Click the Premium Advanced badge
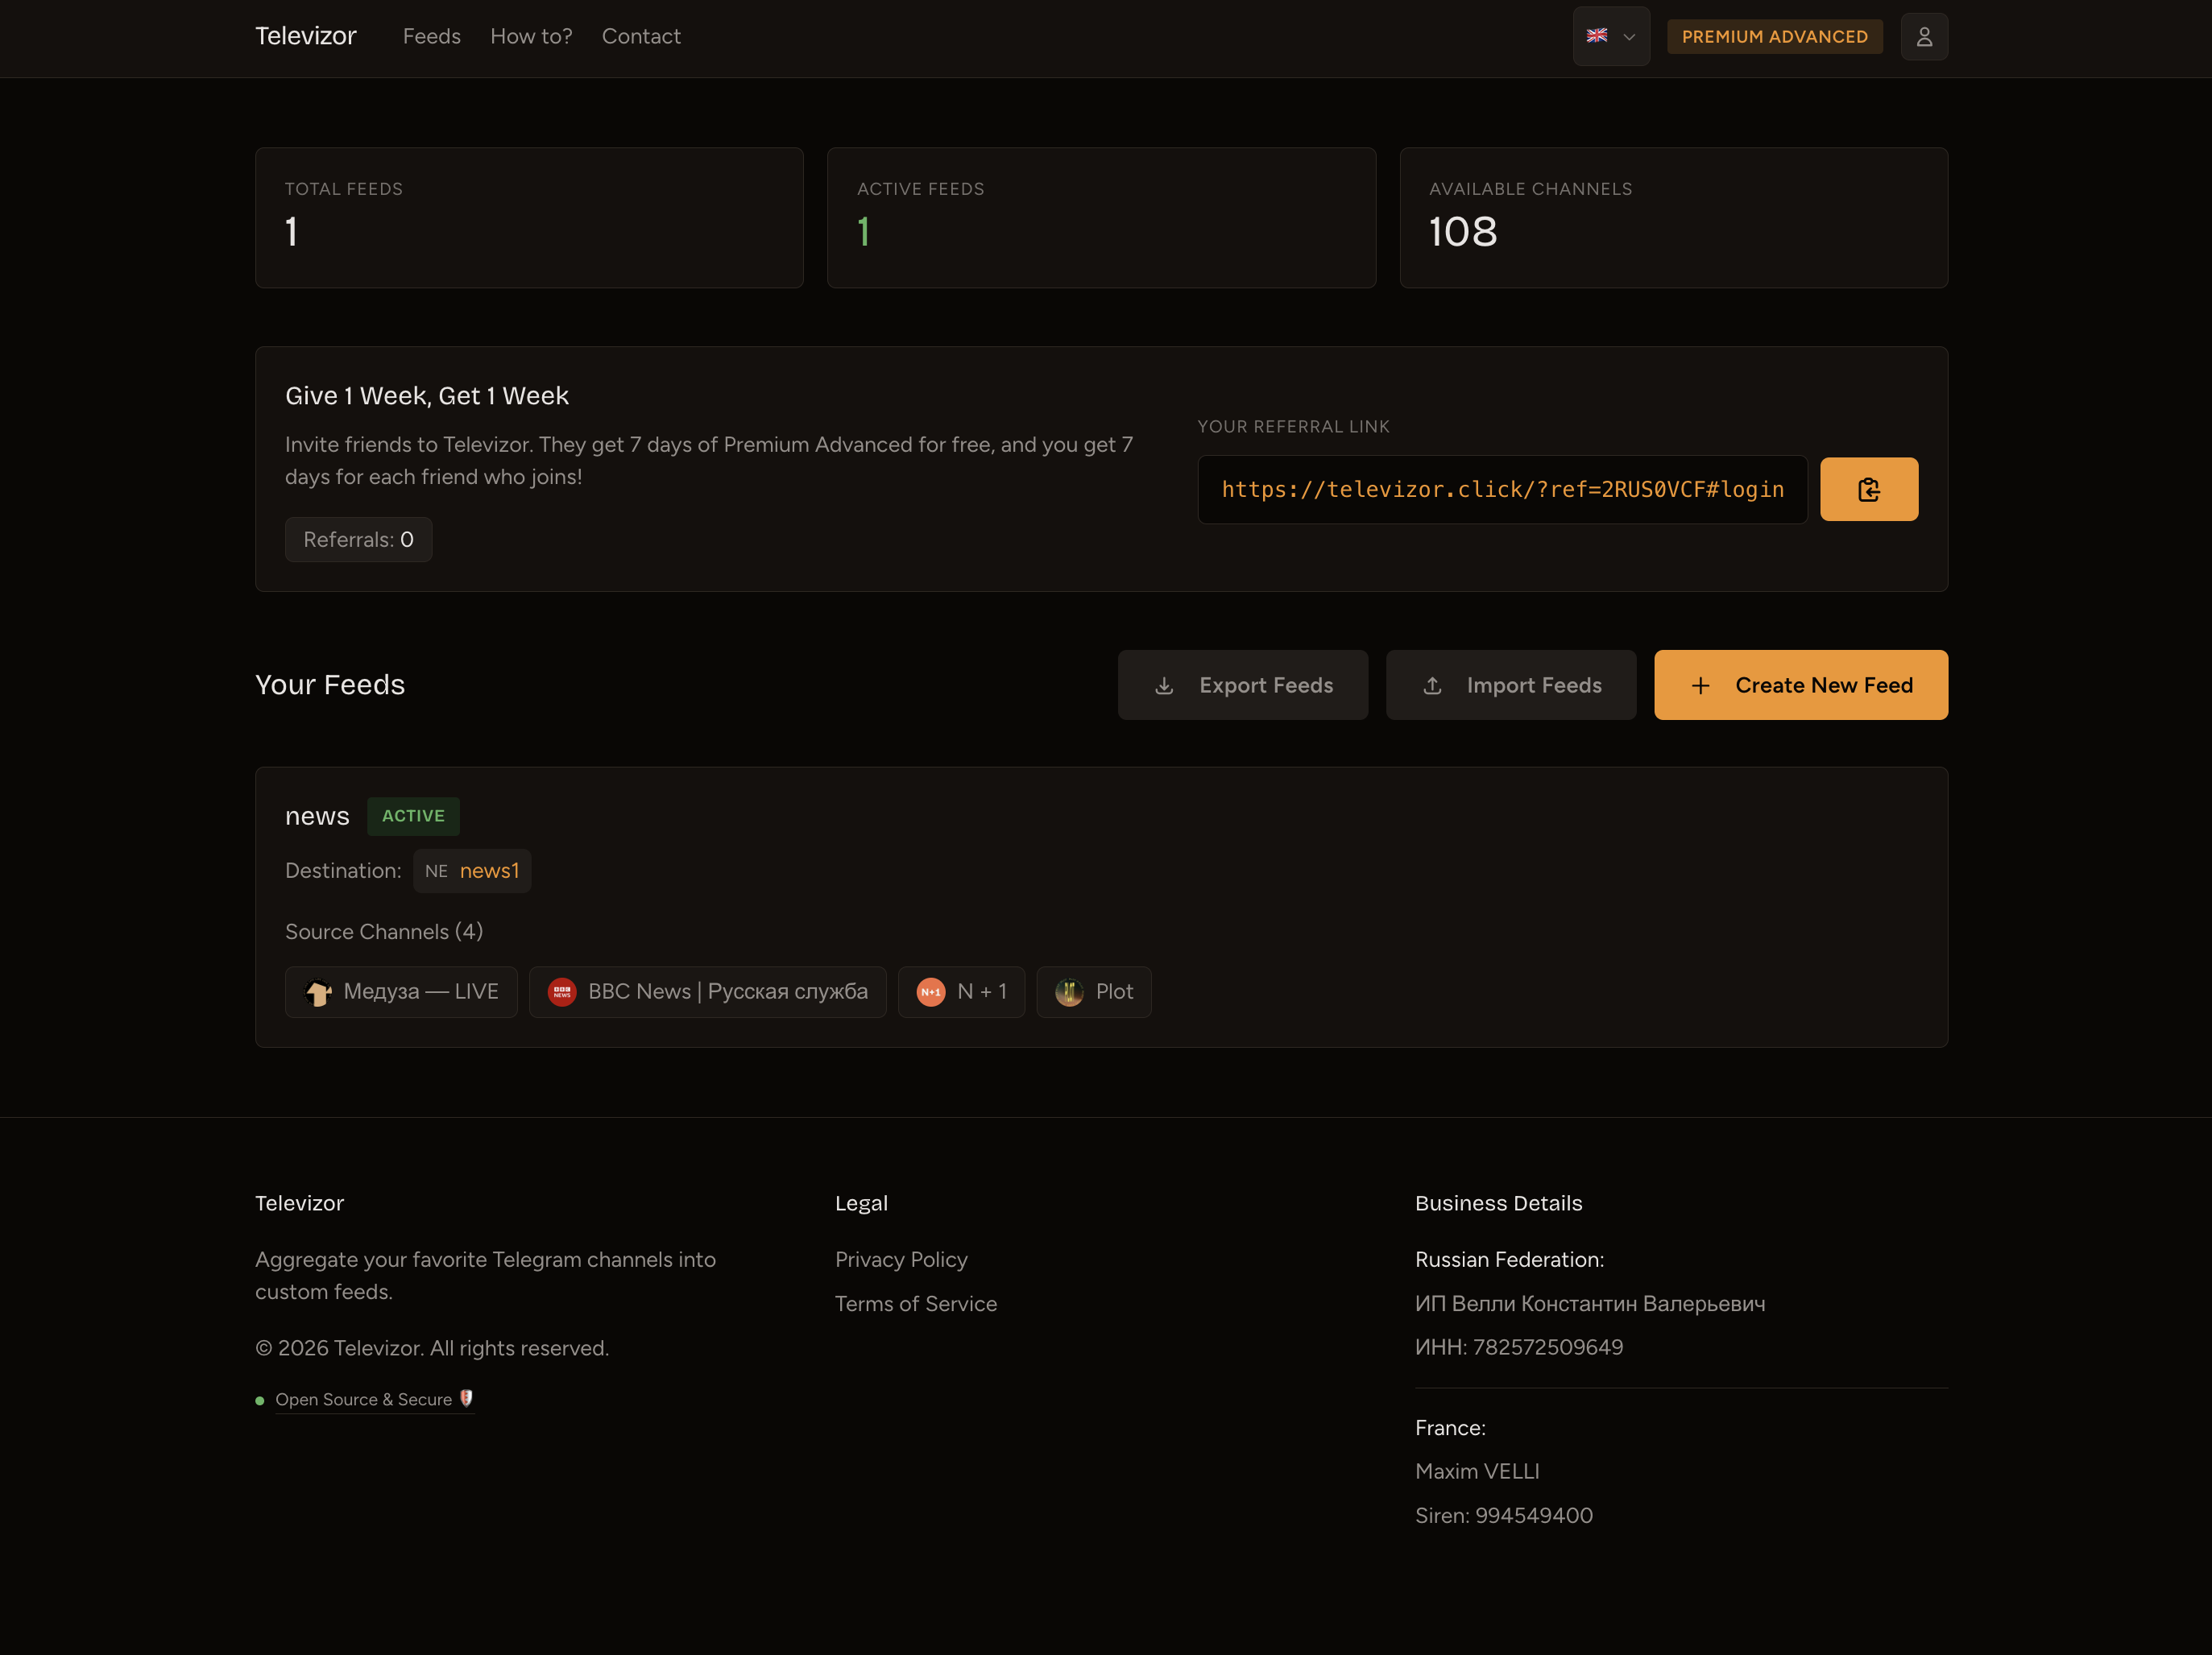Viewport: 2212px width, 1655px height. tap(1774, 36)
